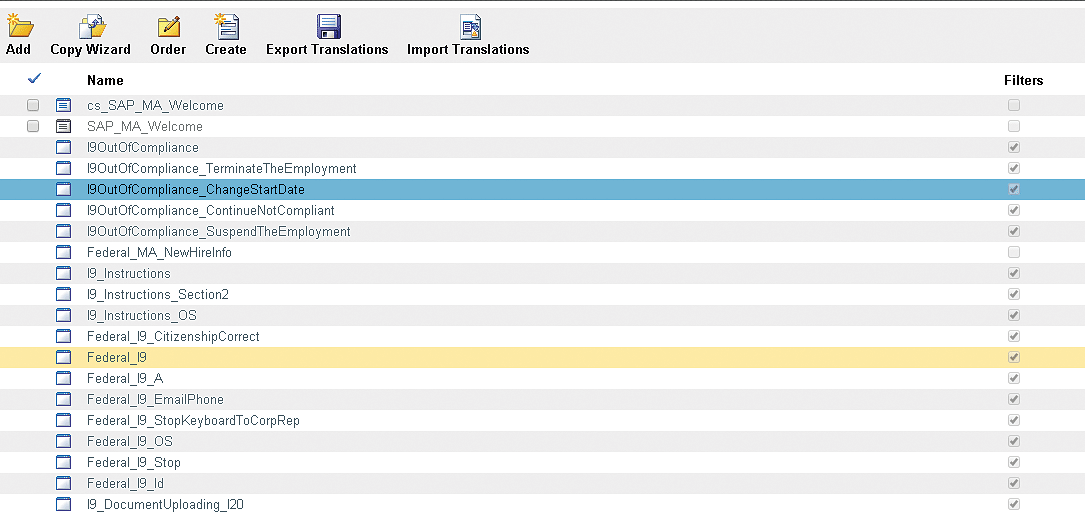
Task: Click the page icon beside SAP_MA_Welcome
Action: coord(64,127)
